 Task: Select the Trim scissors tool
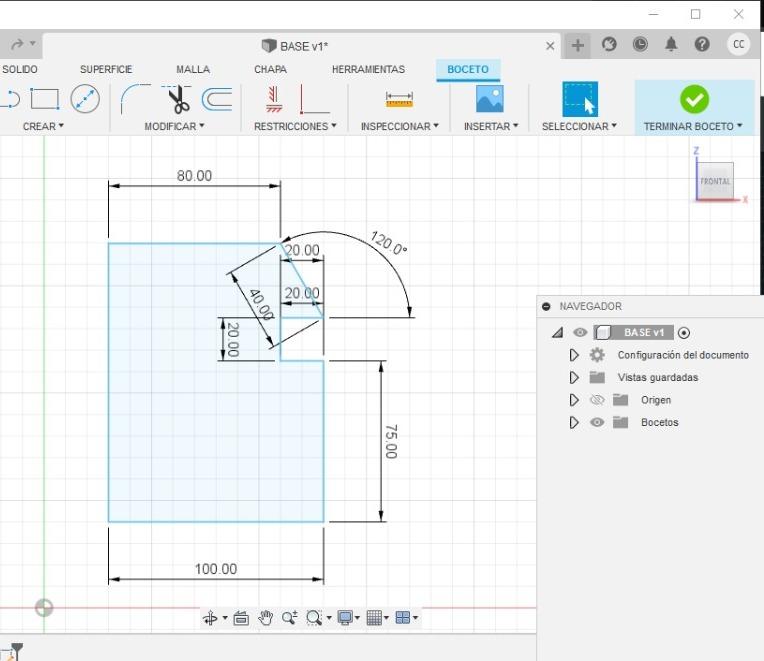pyautogui.click(x=177, y=99)
